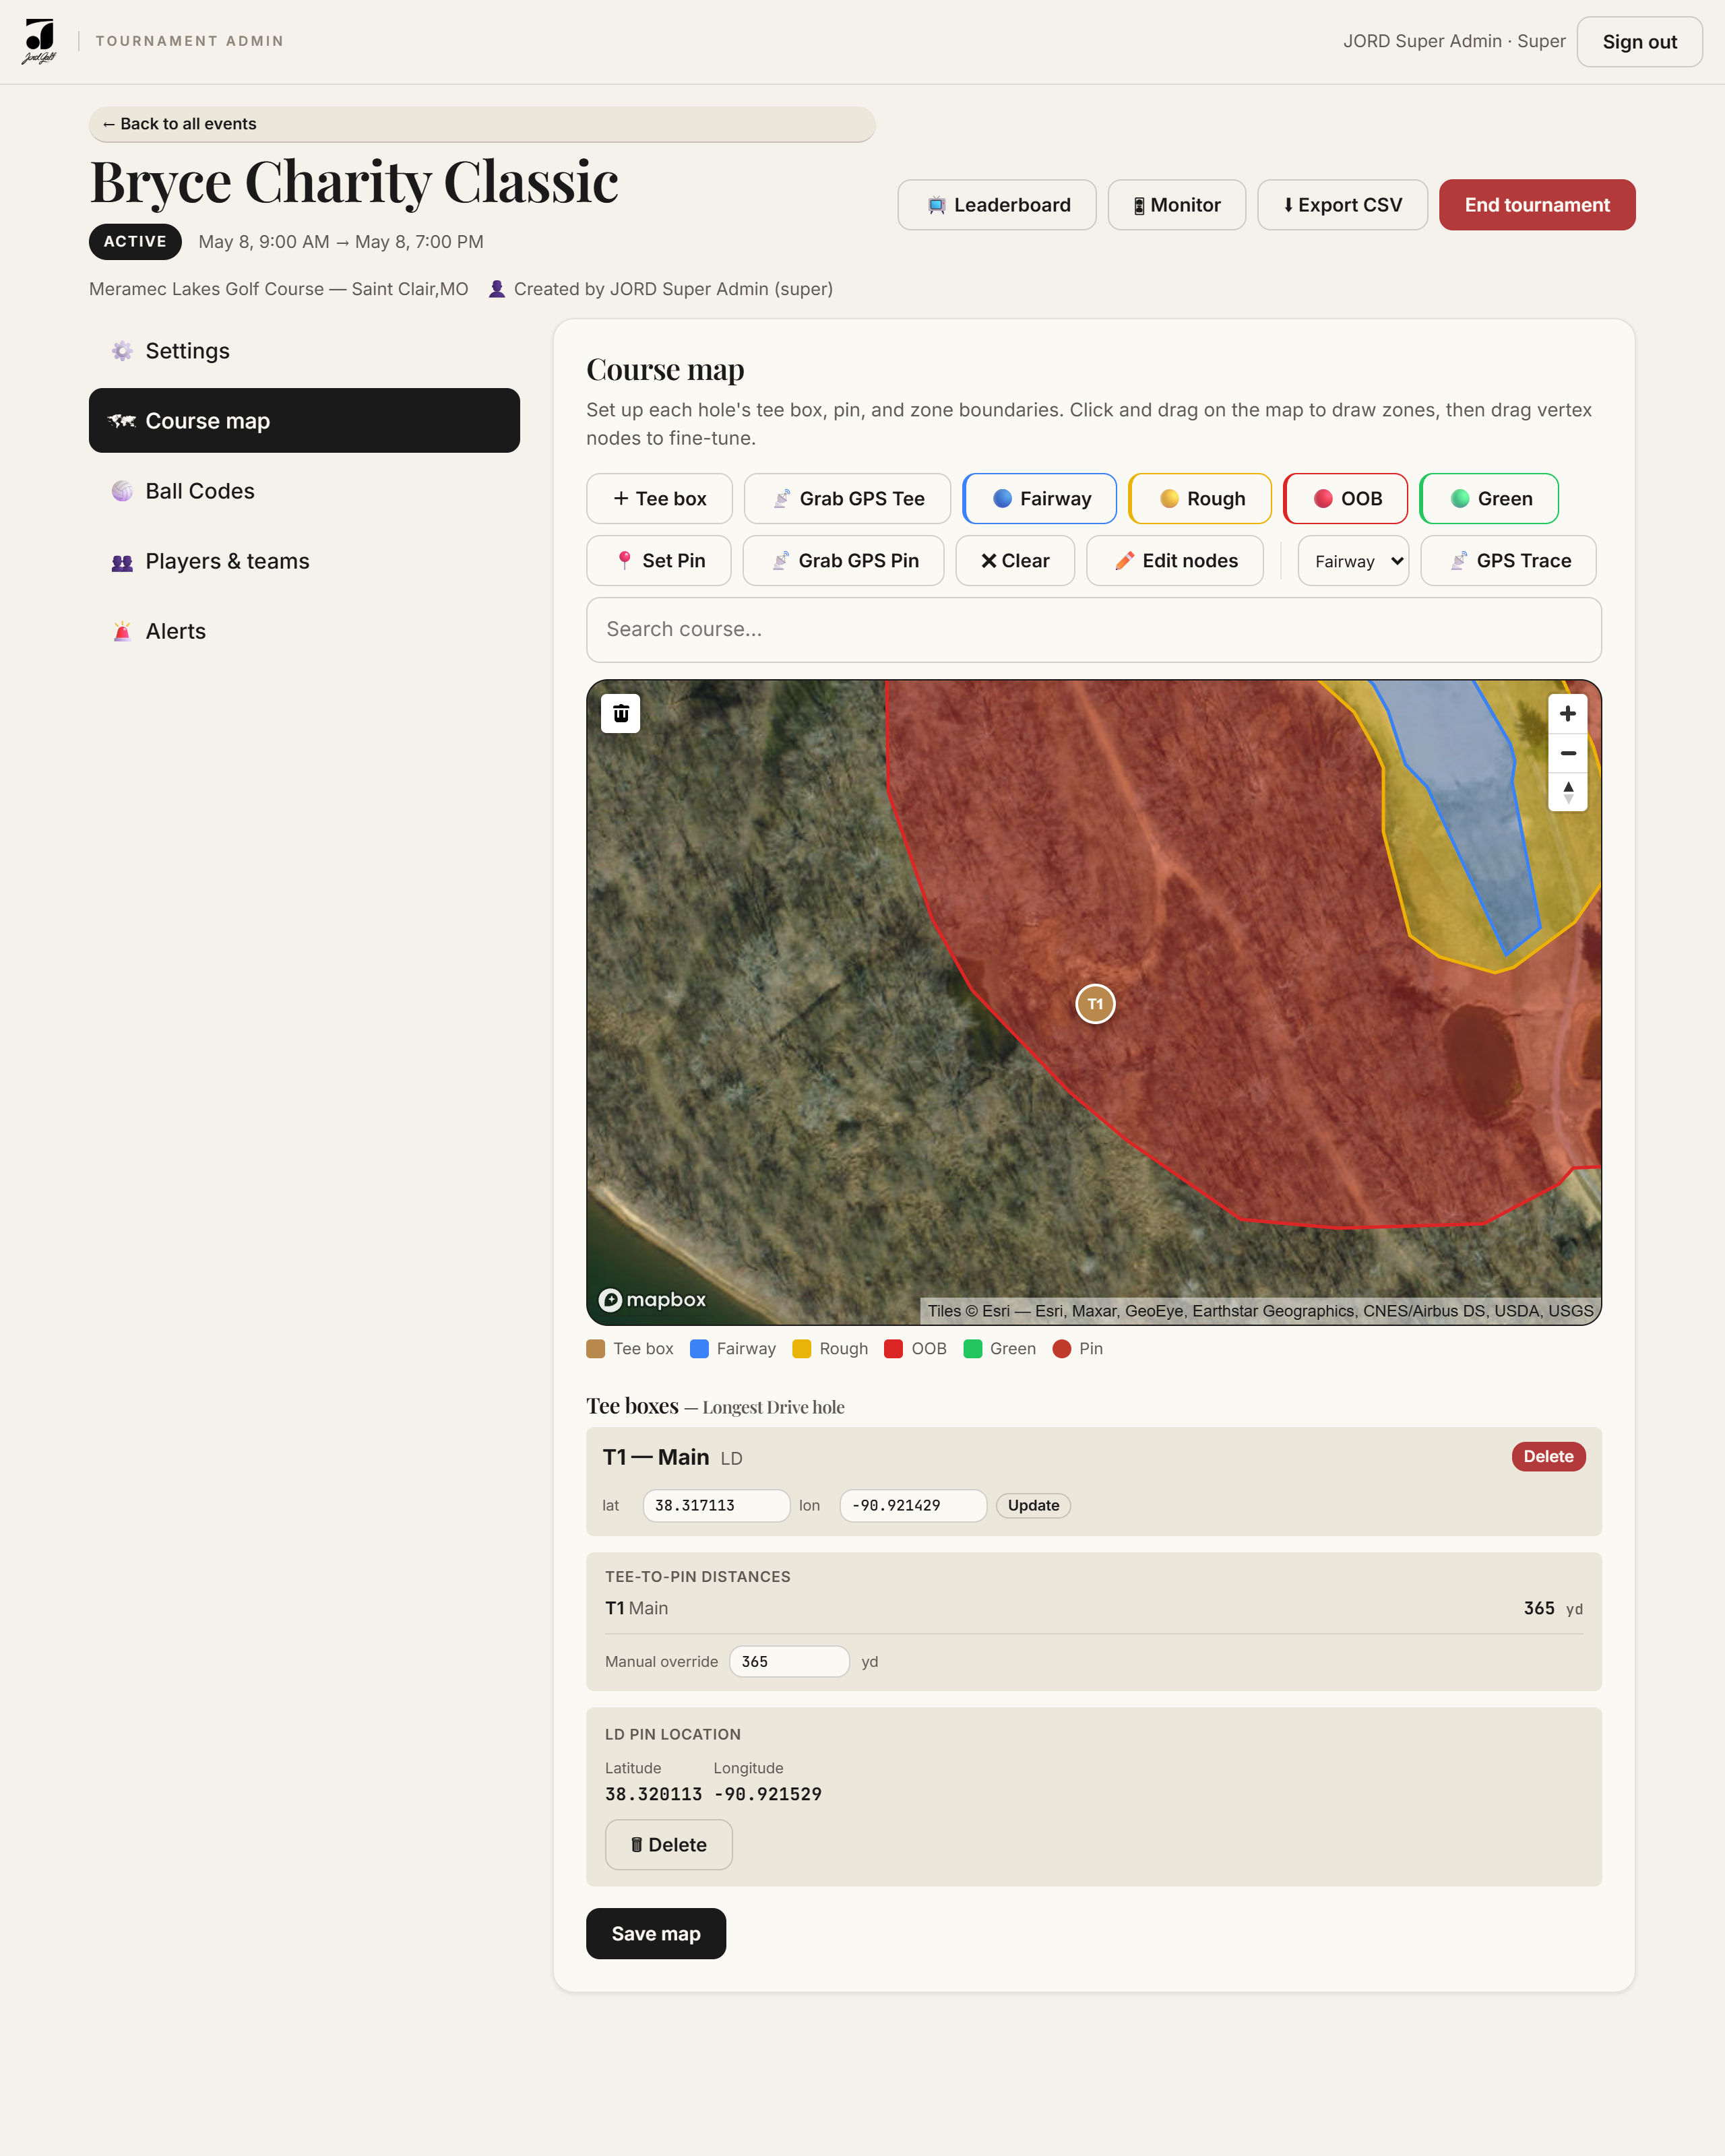Open the Ball Codes section
Image resolution: width=1725 pixels, height=2156 pixels.
[x=304, y=491]
